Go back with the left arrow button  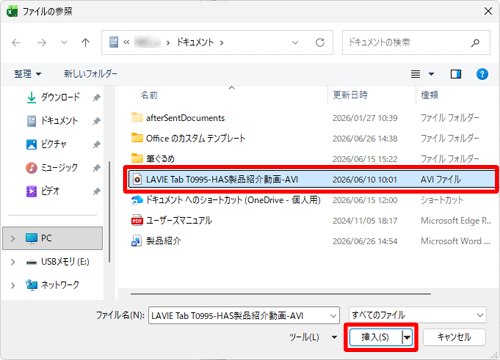point(16,43)
